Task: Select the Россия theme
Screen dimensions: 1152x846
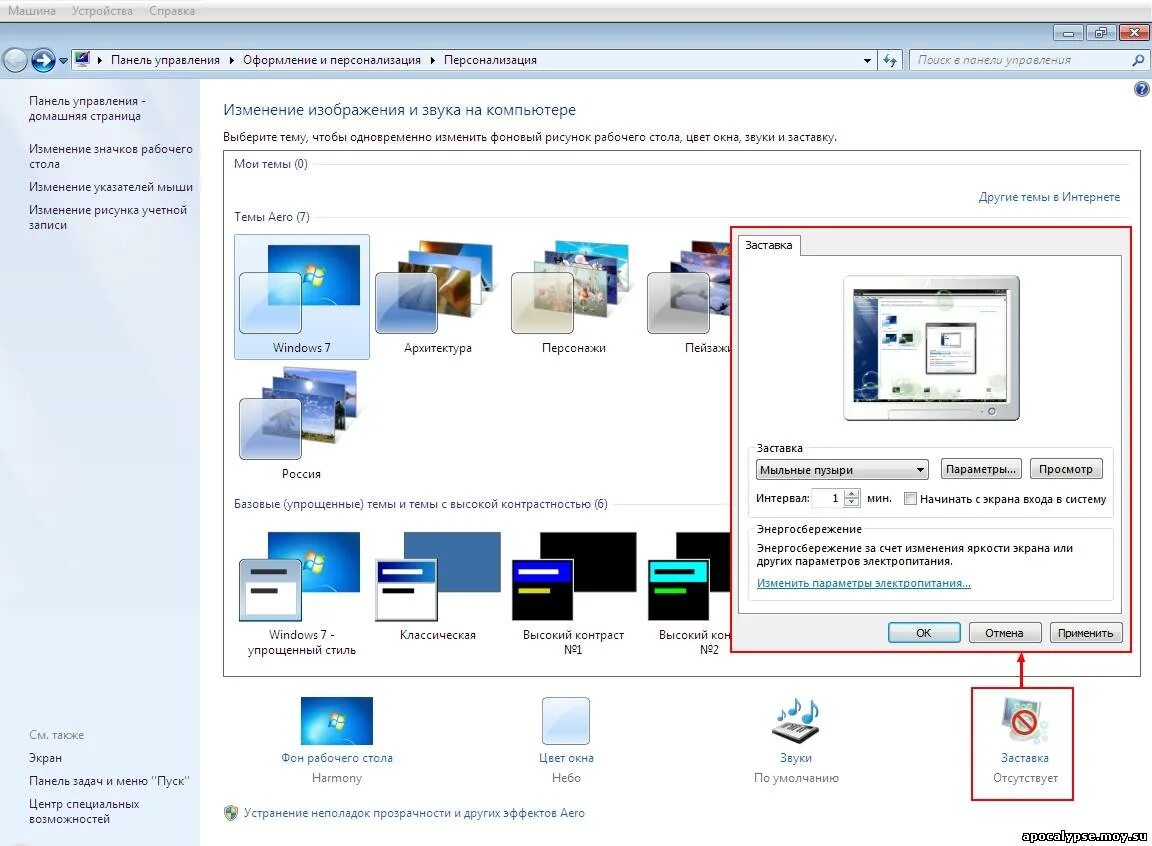Action: pos(301,424)
